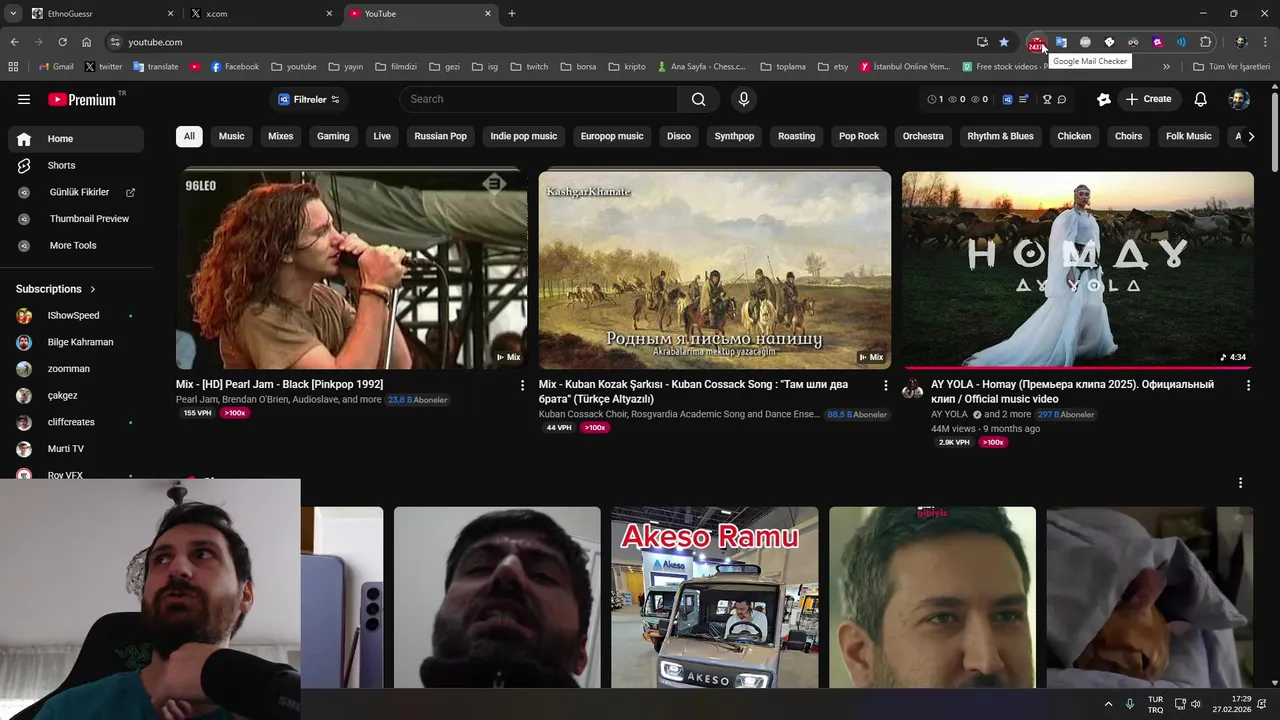Switch to the x.com browser tab
The width and height of the screenshot is (1280, 720).
(x=260, y=14)
